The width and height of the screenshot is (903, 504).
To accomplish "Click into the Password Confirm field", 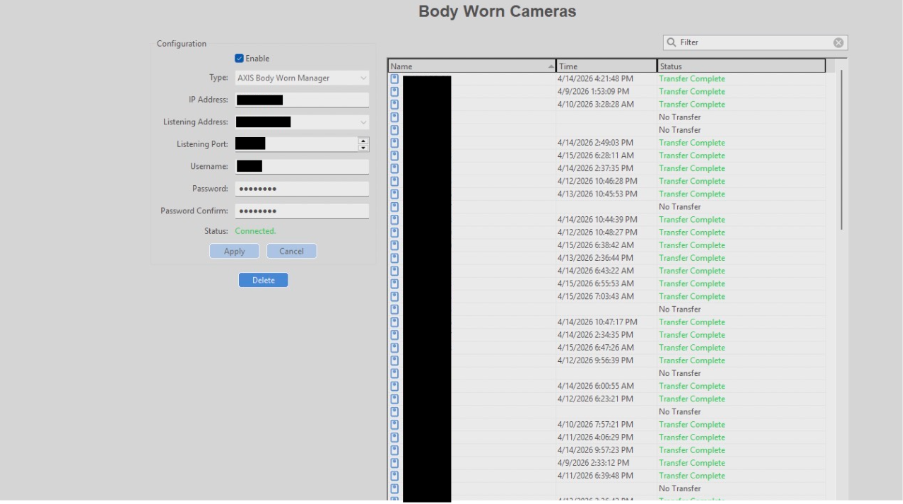I will (302, 211).
